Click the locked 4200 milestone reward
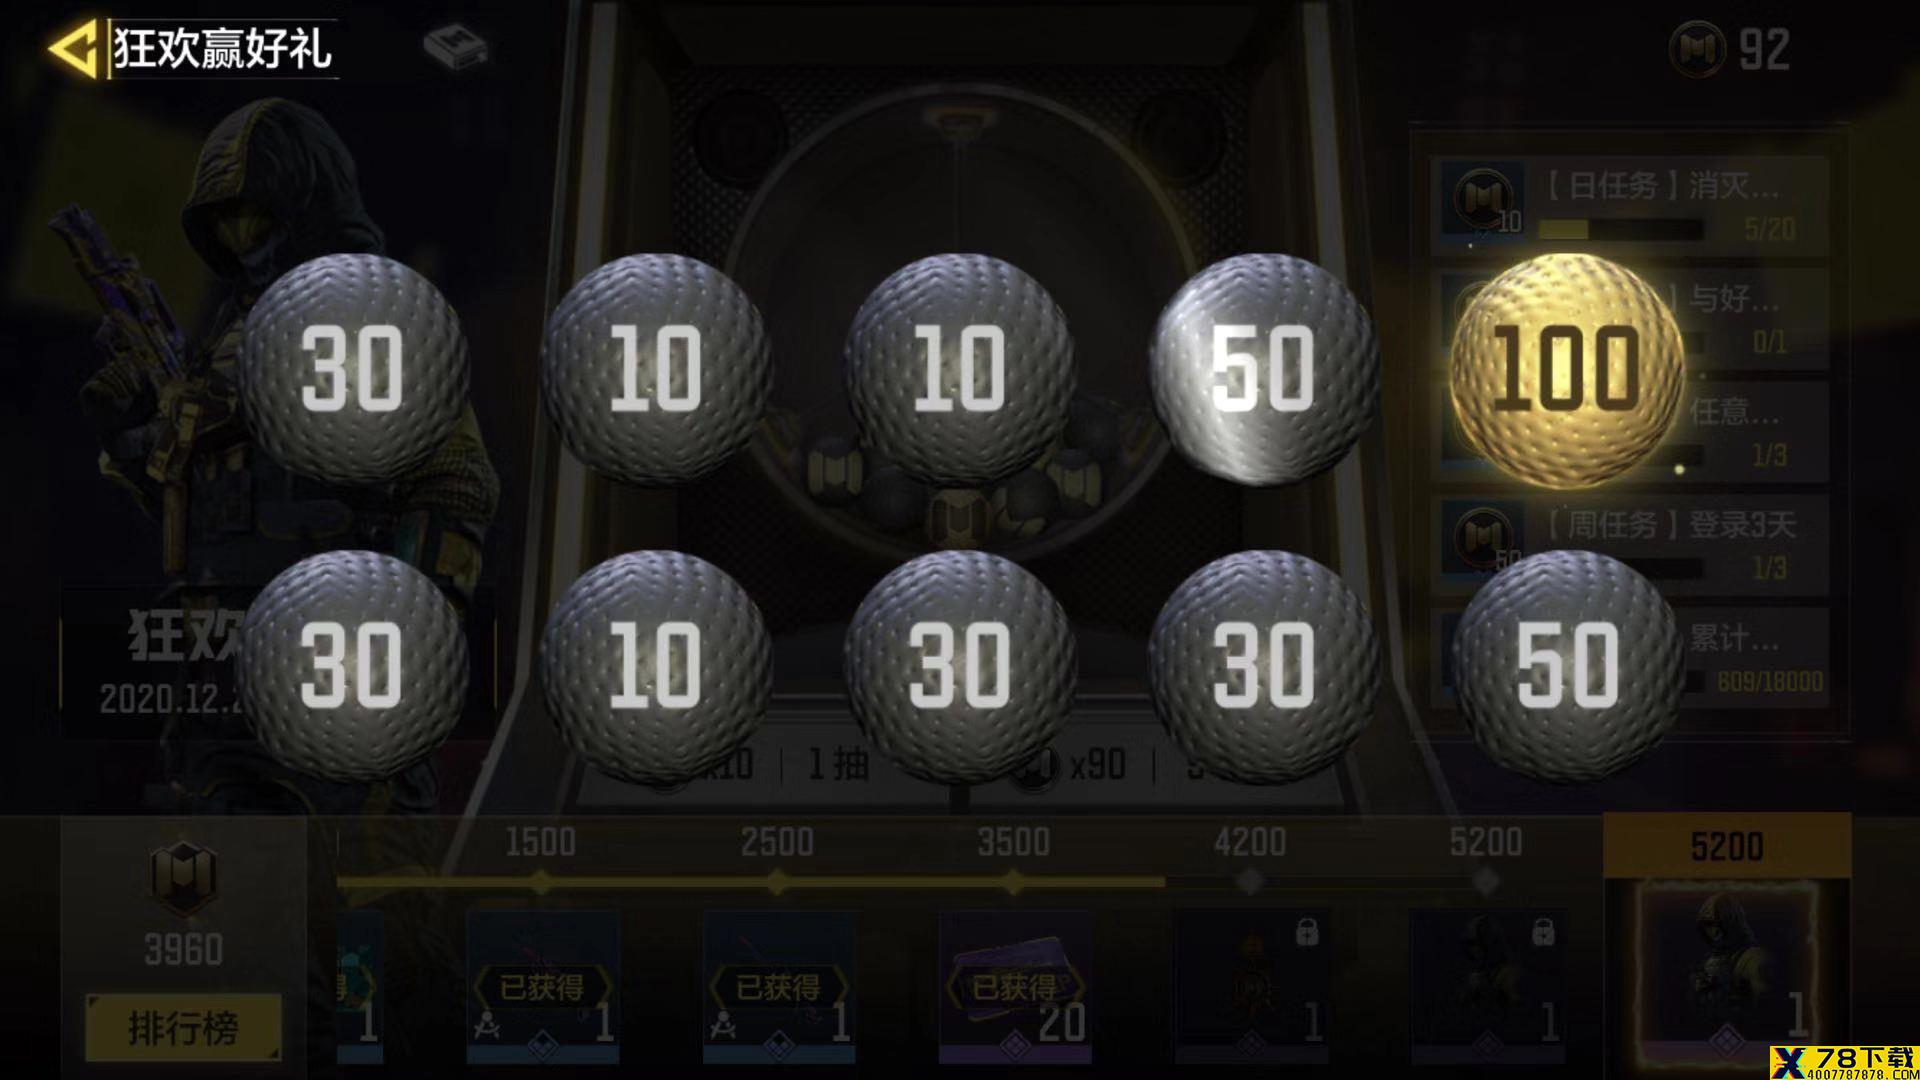 1251,985
